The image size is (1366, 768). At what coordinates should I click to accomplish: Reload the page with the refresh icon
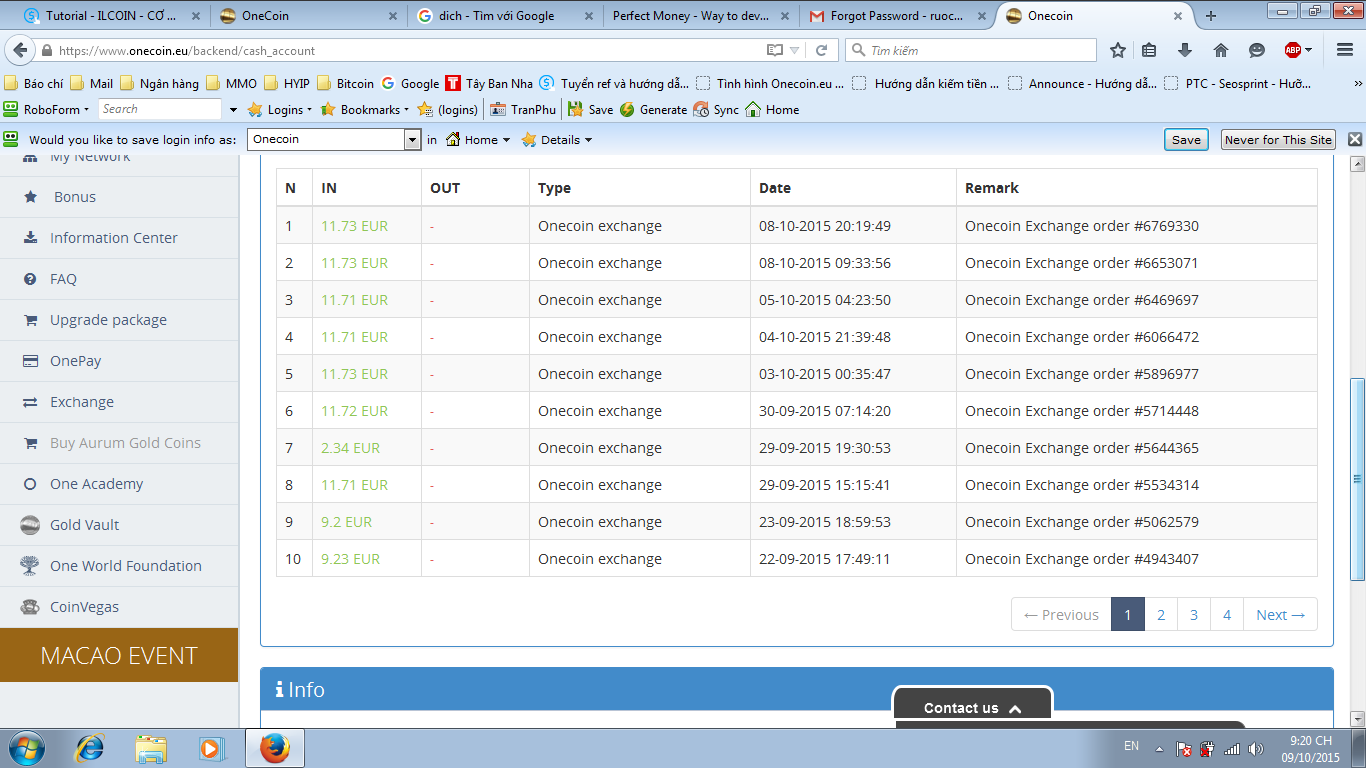822,50
